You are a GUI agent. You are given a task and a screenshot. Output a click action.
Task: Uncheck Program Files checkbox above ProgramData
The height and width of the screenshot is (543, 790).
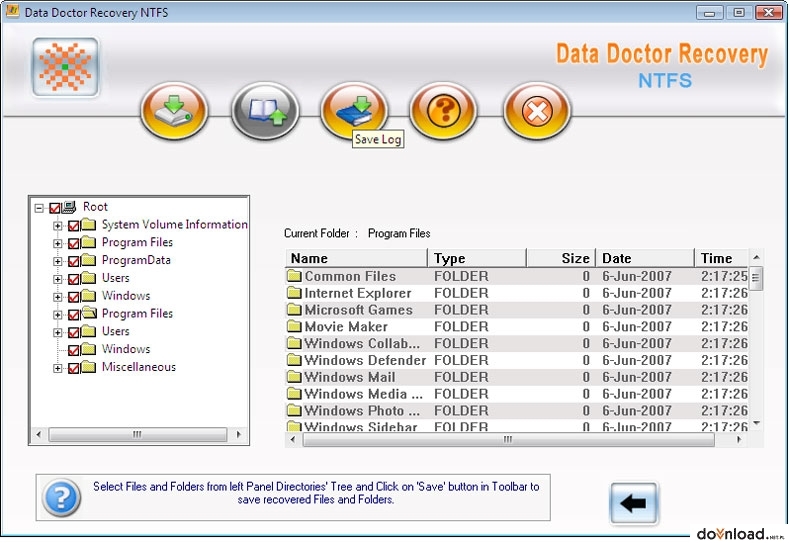[x=74, y=243]
